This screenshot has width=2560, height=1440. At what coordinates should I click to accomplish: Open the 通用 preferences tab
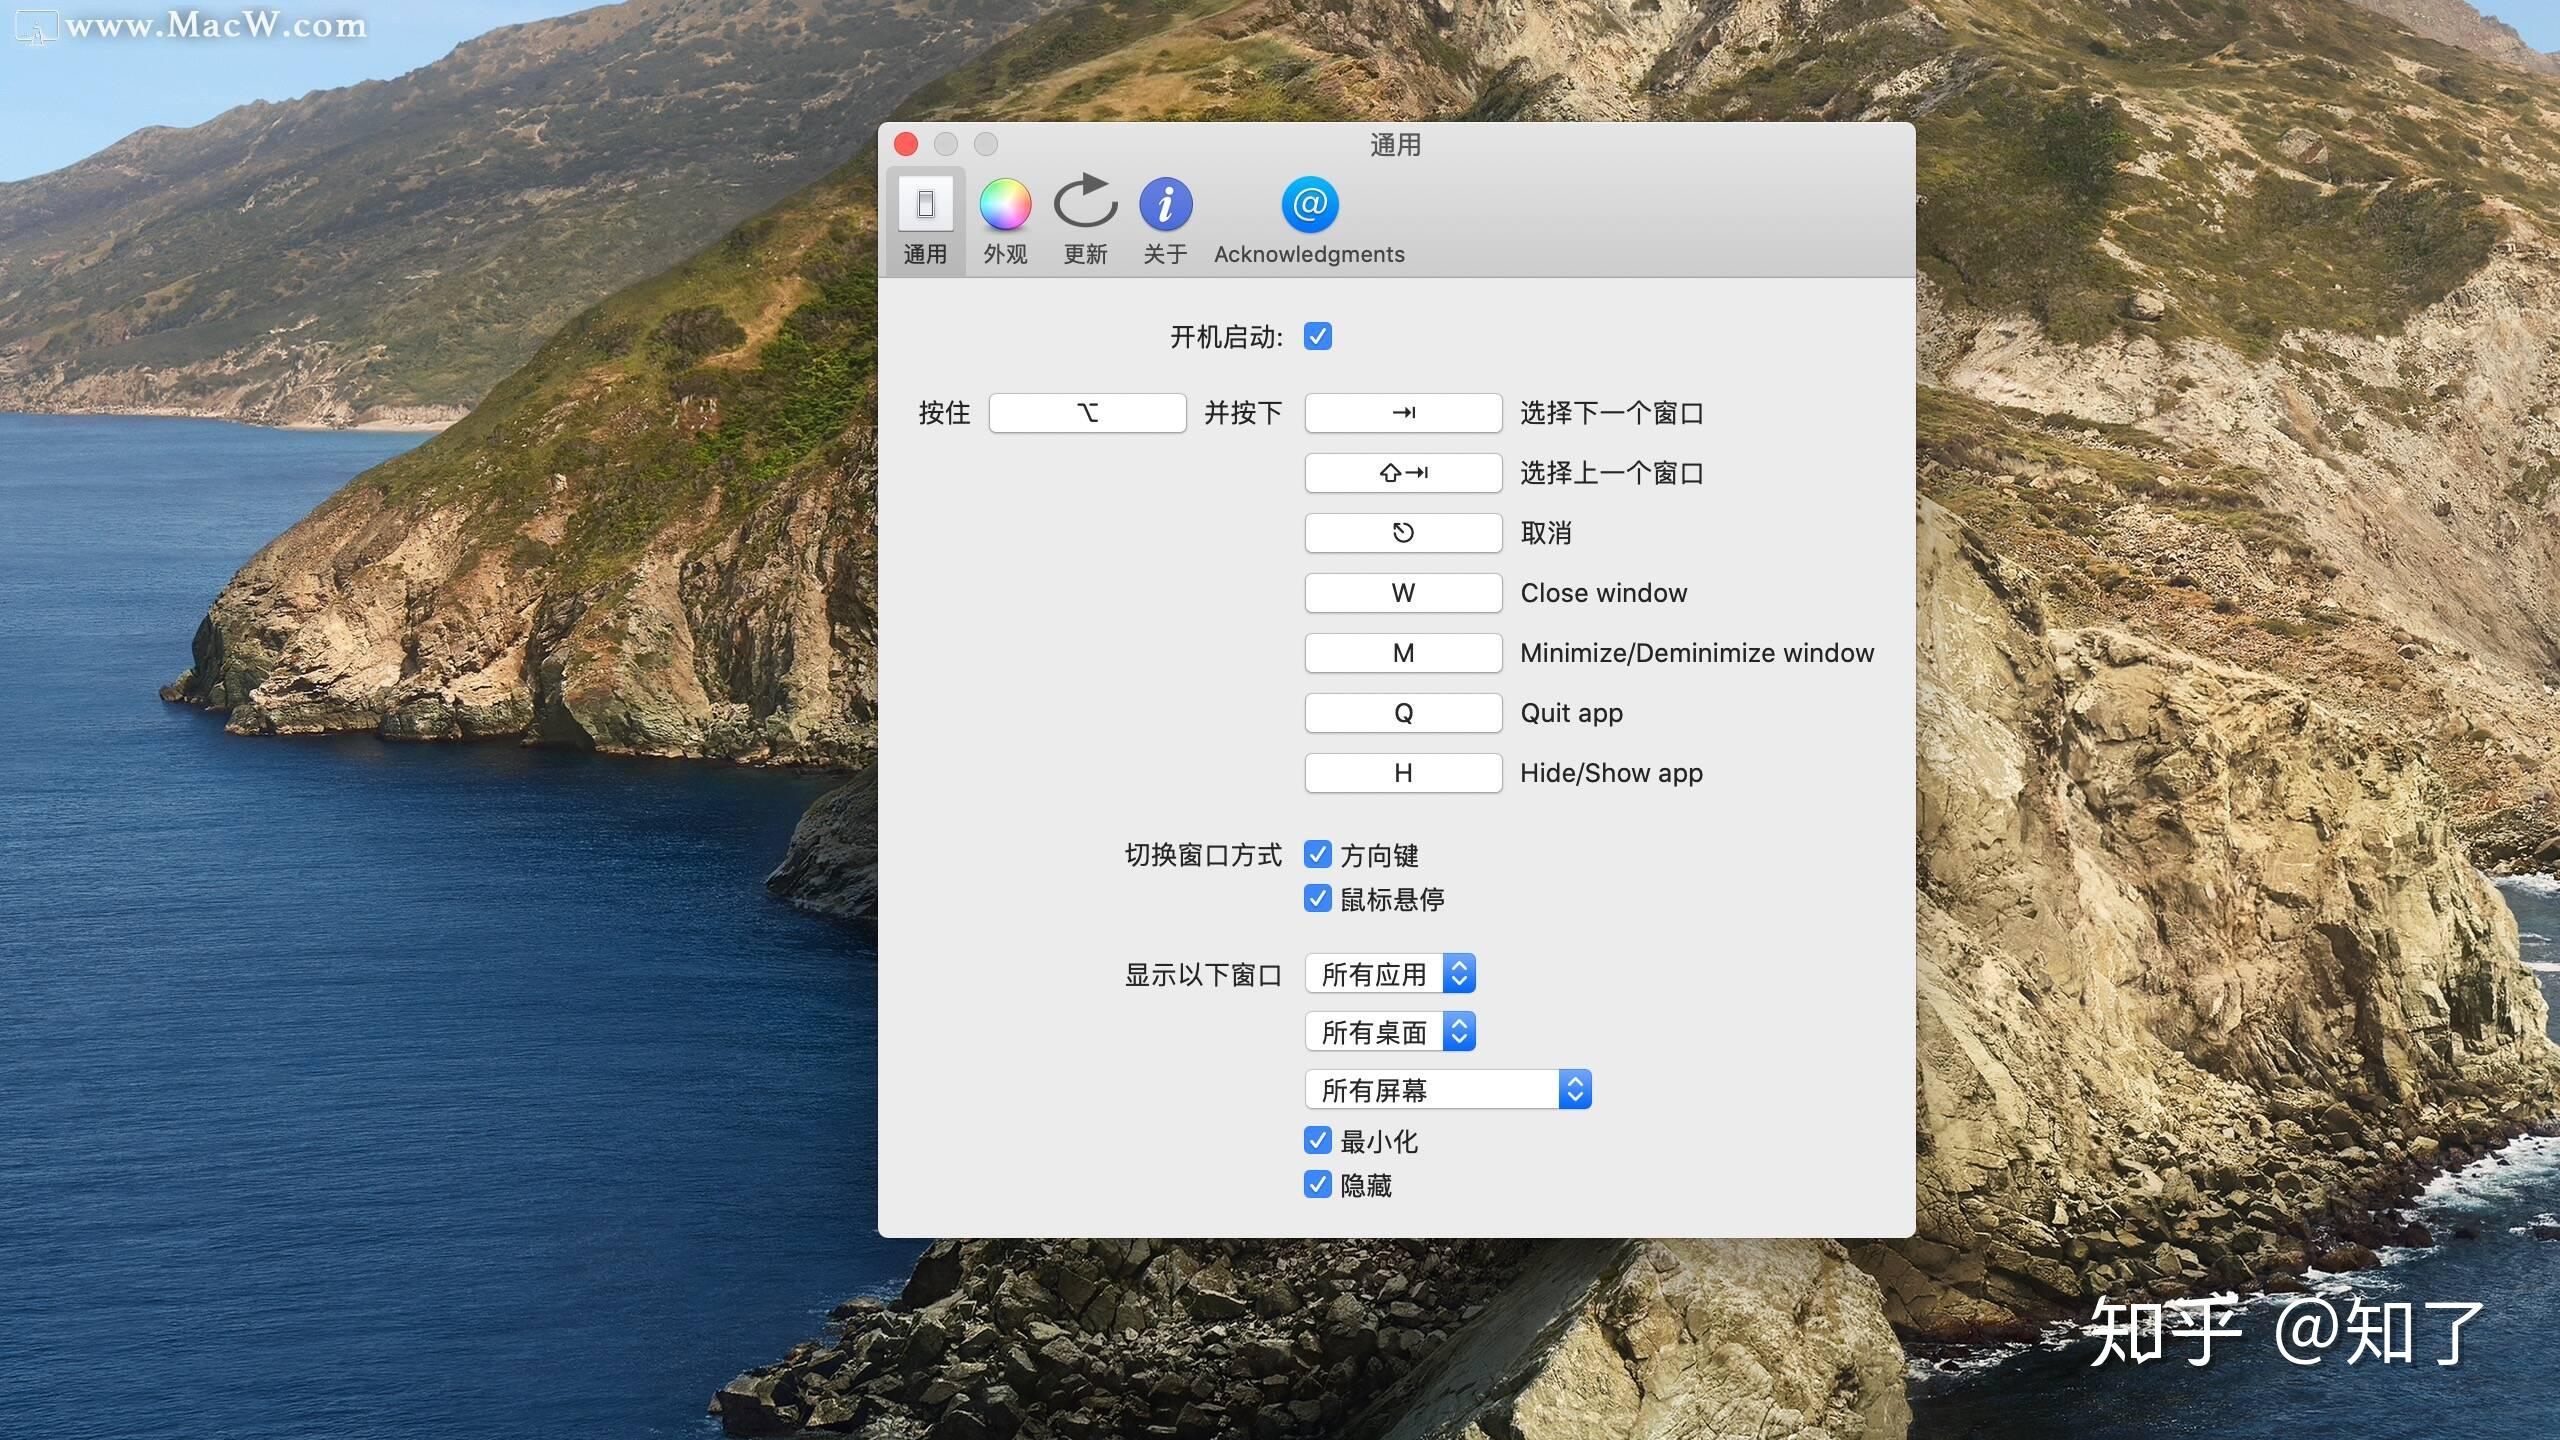(925, 218)
